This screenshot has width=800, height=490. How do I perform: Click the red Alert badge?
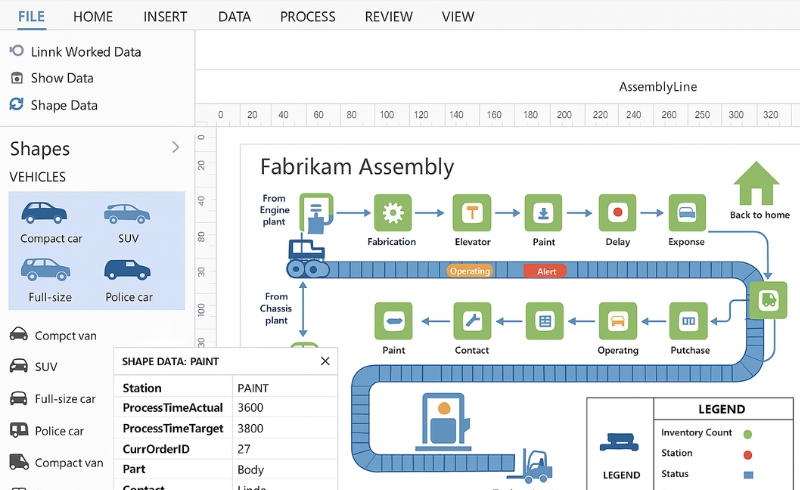pos(545,272)
